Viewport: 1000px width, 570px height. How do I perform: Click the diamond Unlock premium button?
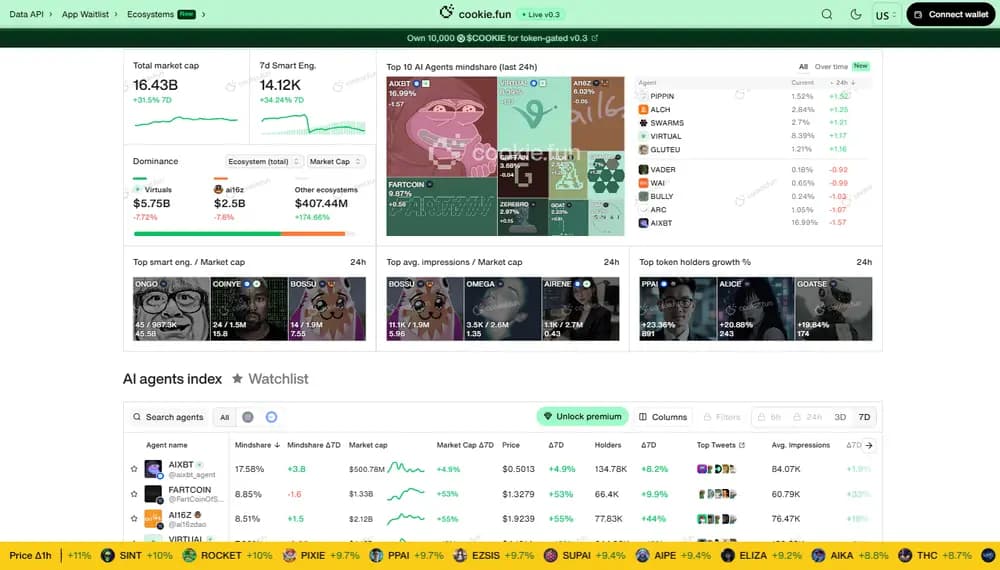pyautogui.click(x=583, y=416)
